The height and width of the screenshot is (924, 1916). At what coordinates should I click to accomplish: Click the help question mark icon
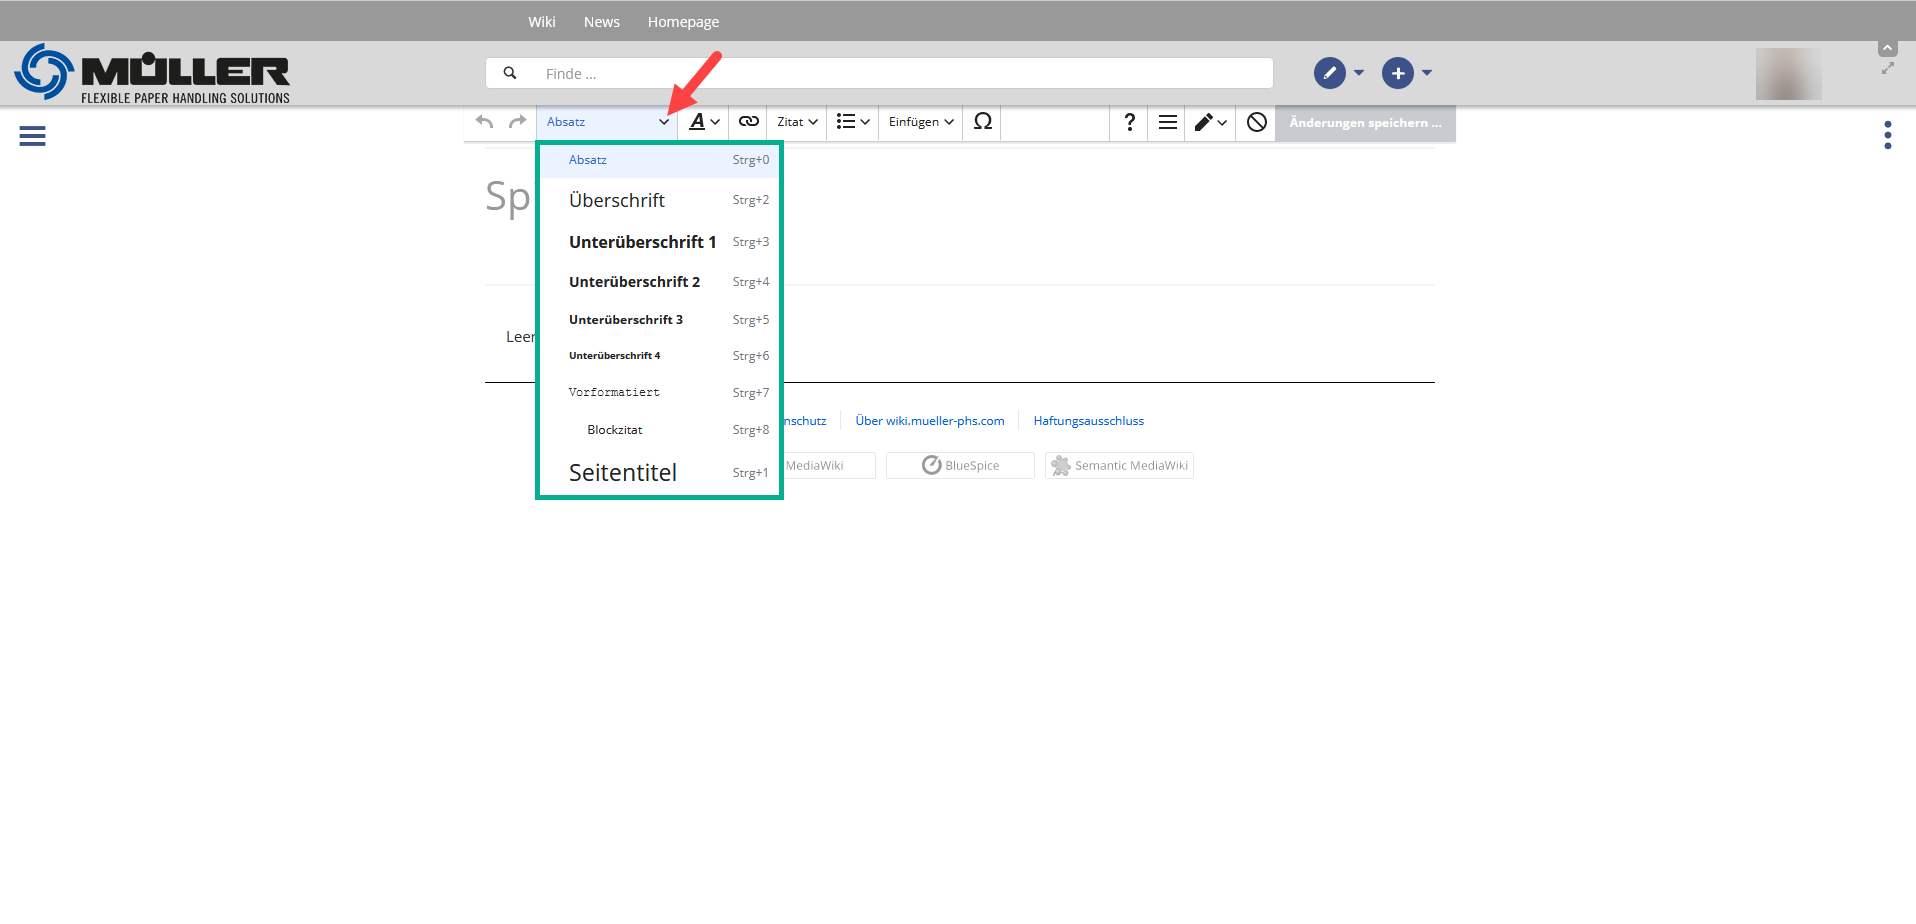pyautogui.click(x=1129, y=122)
